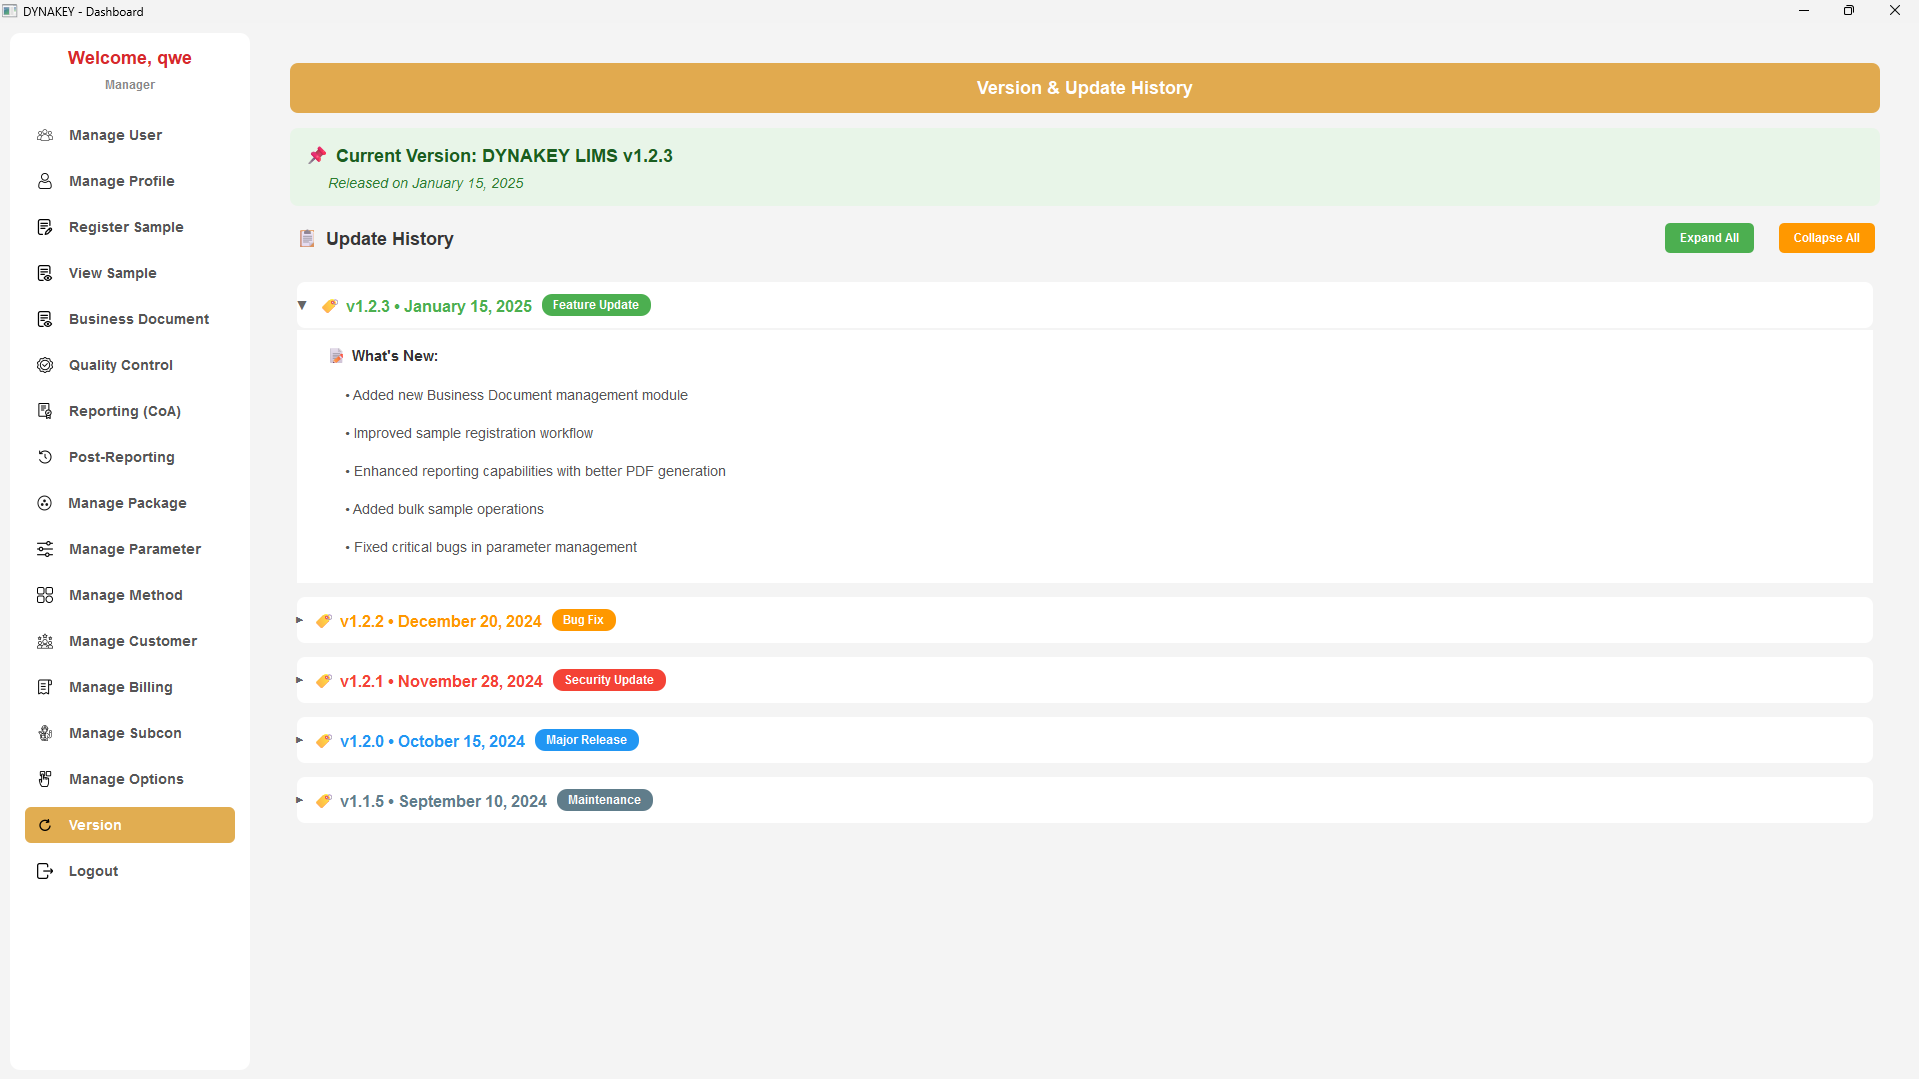Open the Business Document menu item
Image resolution: width=1919 pixels, height=1079 pixels.
(x=138, y=319)
